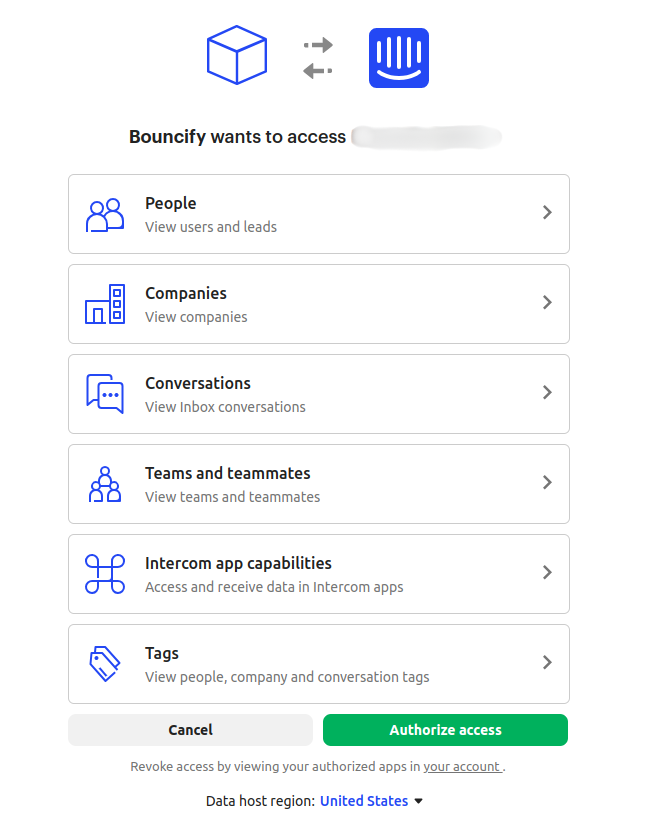Screen dimensions: 654x836
Task: Expand the Companies permission chevron
Action: [547, 302]
